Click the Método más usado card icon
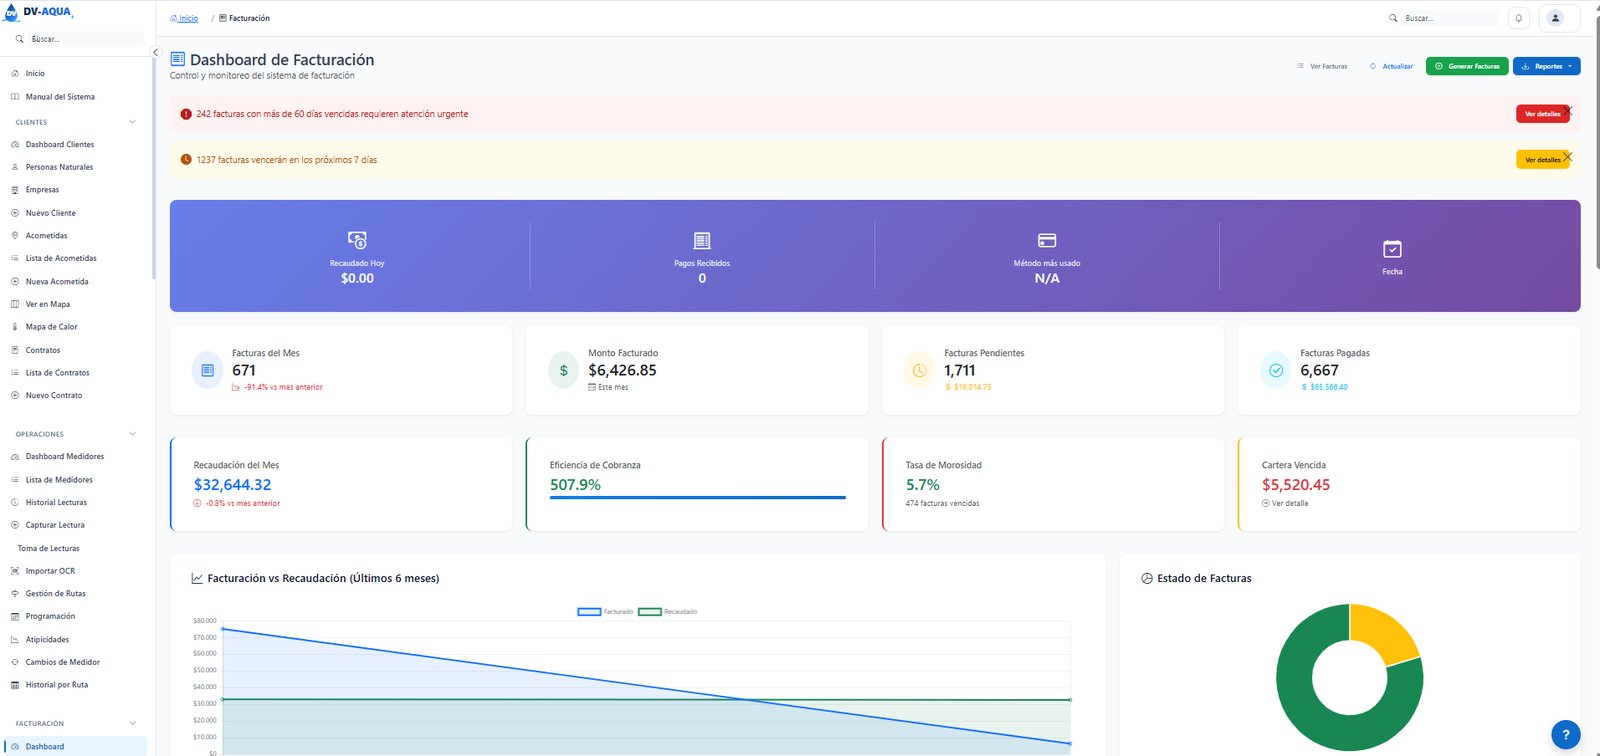 pos(1047,240)
